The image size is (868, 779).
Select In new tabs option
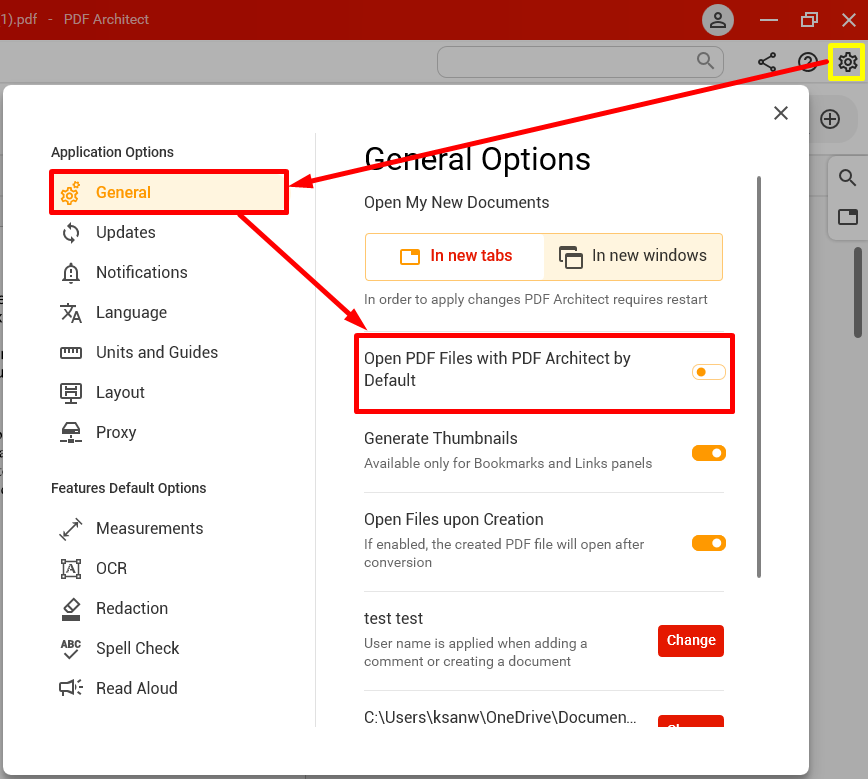click(x=455, y=257)
